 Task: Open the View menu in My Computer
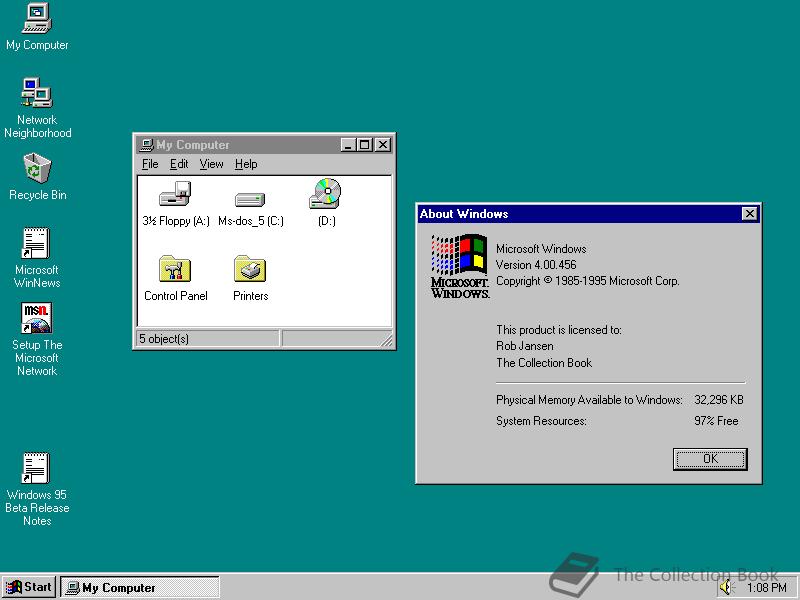[x=211, y=164]
